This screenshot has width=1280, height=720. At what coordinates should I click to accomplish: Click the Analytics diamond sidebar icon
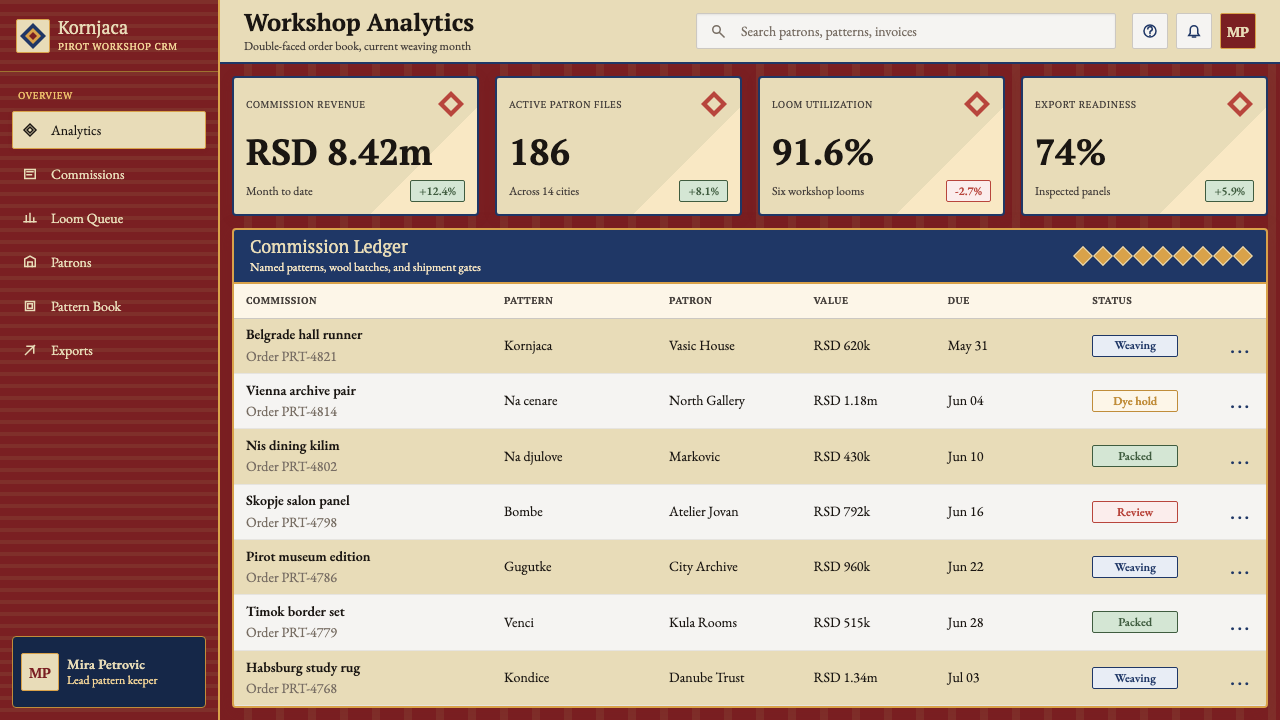30,130
